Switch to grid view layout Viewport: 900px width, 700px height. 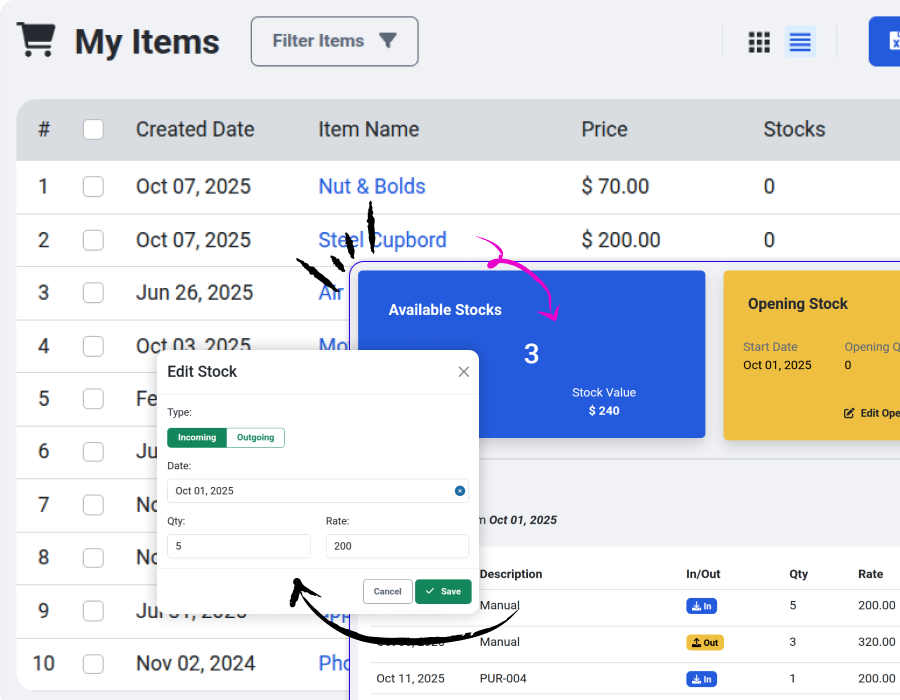coord(759,42)
